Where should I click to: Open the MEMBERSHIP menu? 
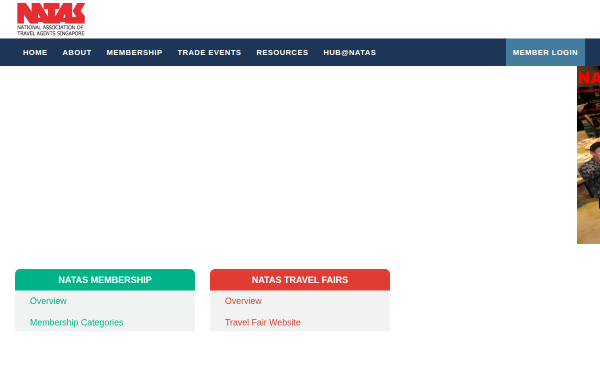click(134, 52)
